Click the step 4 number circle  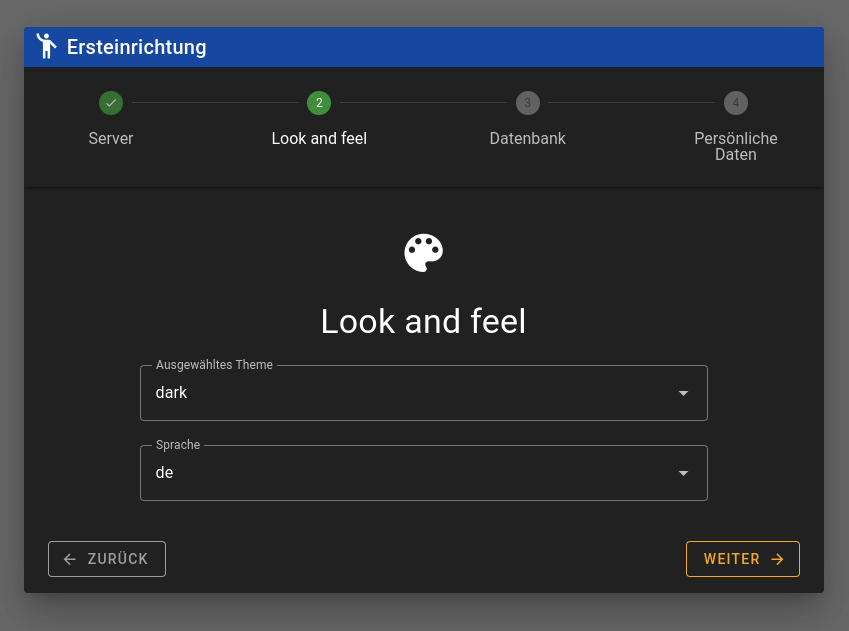[735, 102]
